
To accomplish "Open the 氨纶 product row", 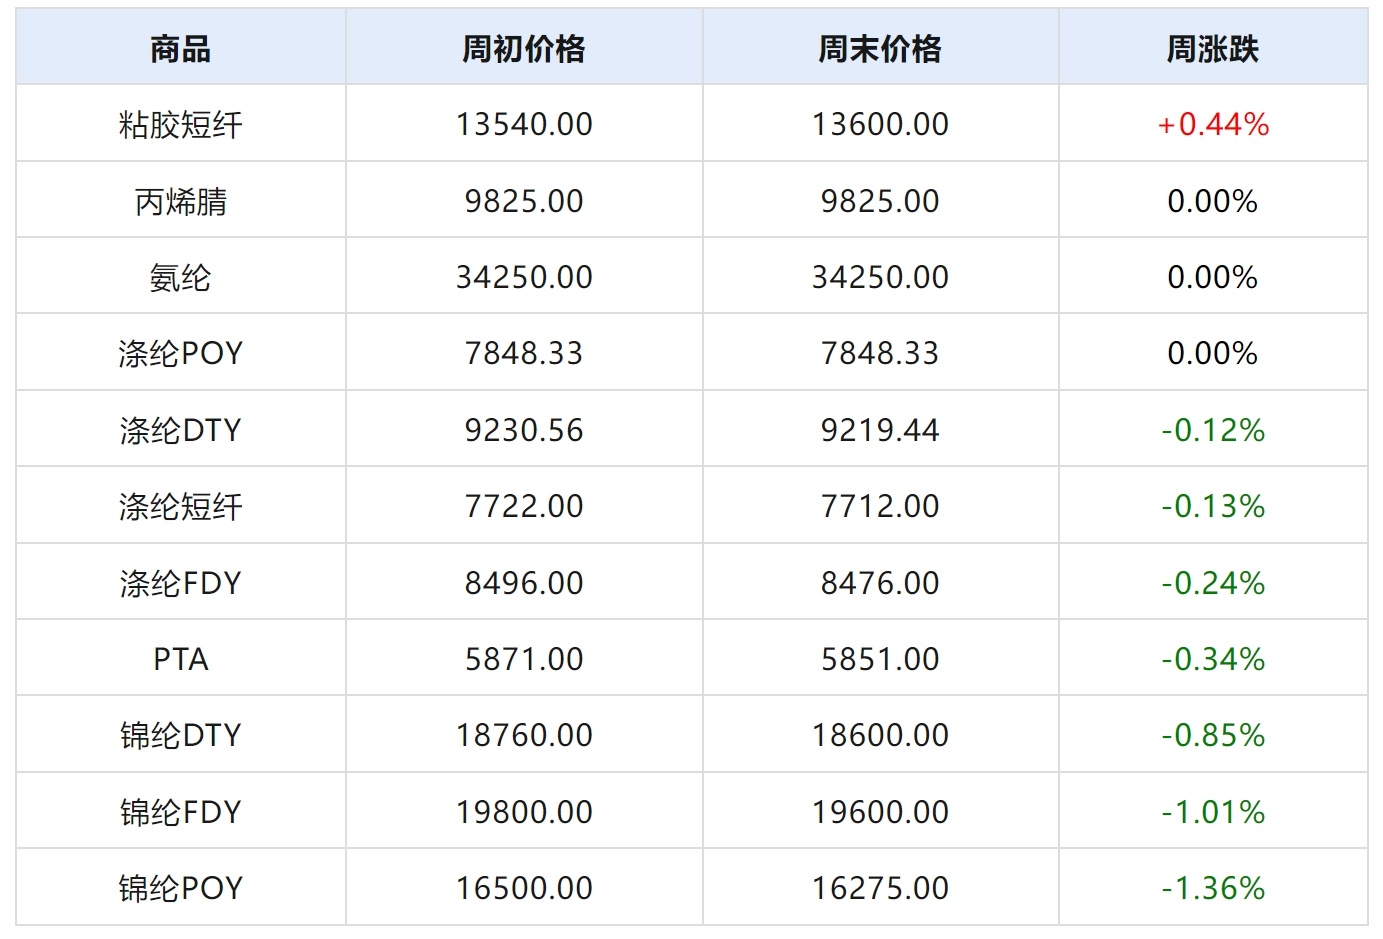I will point(180,277).
